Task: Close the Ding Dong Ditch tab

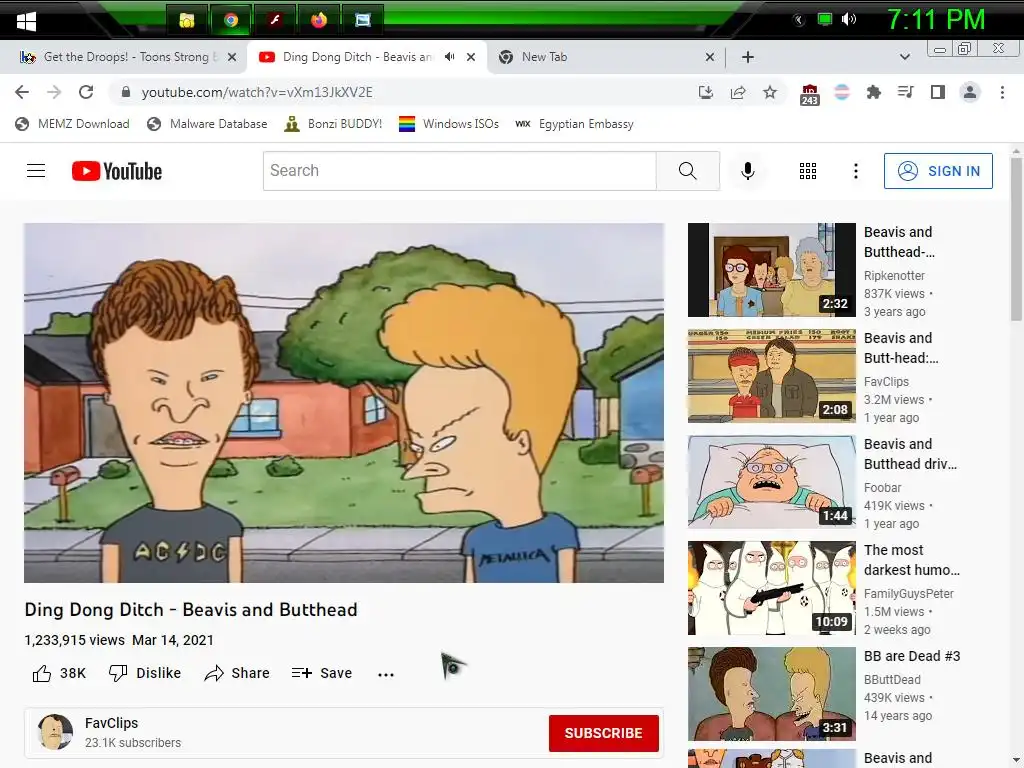Action: 471,57
